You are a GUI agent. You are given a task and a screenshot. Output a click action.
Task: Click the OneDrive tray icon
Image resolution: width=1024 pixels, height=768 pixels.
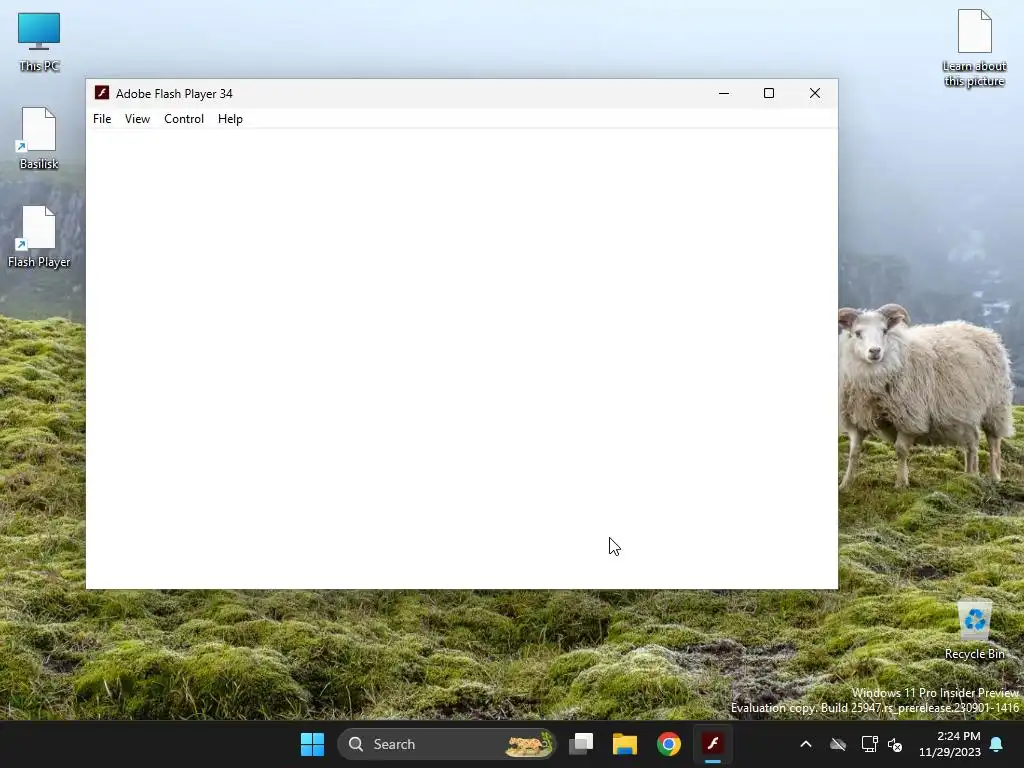coord(838,744)
